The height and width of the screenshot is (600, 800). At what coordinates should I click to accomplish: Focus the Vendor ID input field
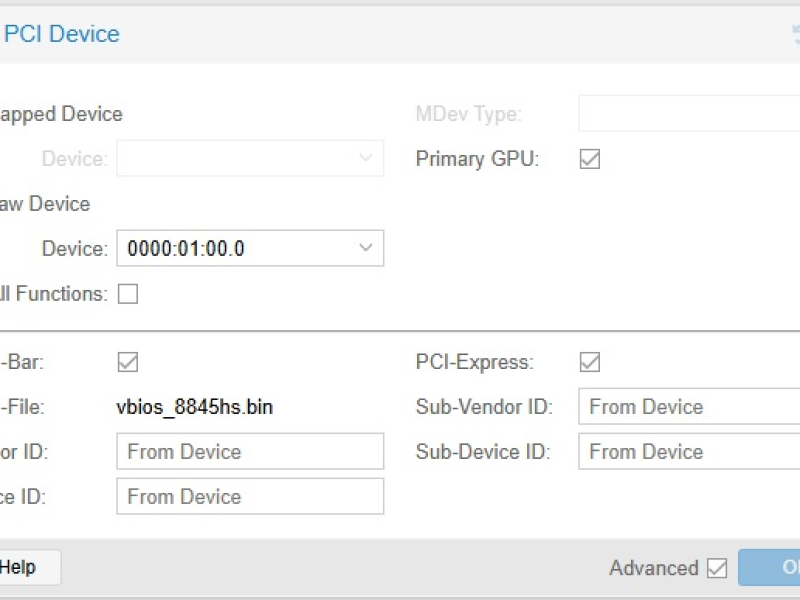click(x=250, y=452)
